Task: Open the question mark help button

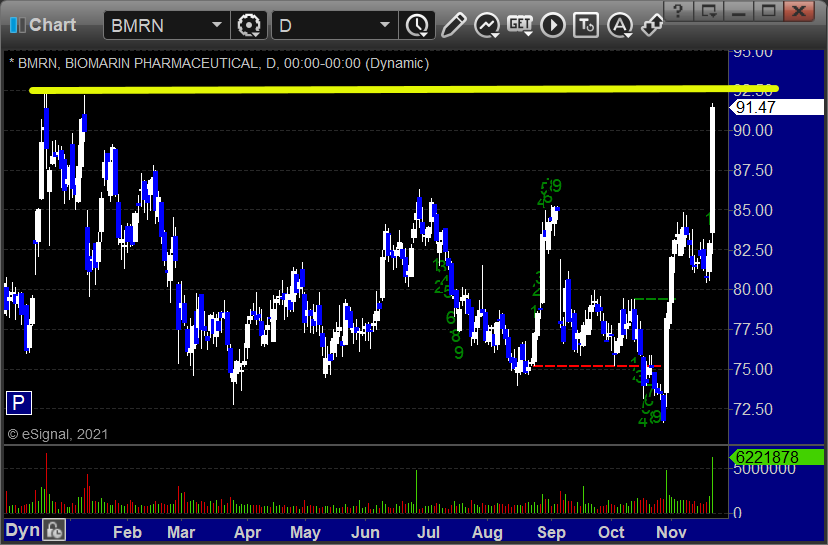Action: 679,11
